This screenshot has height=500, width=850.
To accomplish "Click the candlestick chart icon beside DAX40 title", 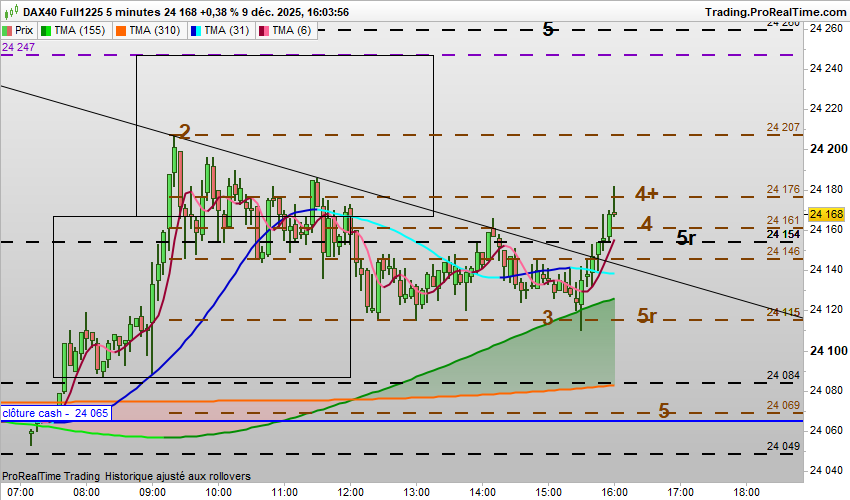I will (x=11, y=11).
